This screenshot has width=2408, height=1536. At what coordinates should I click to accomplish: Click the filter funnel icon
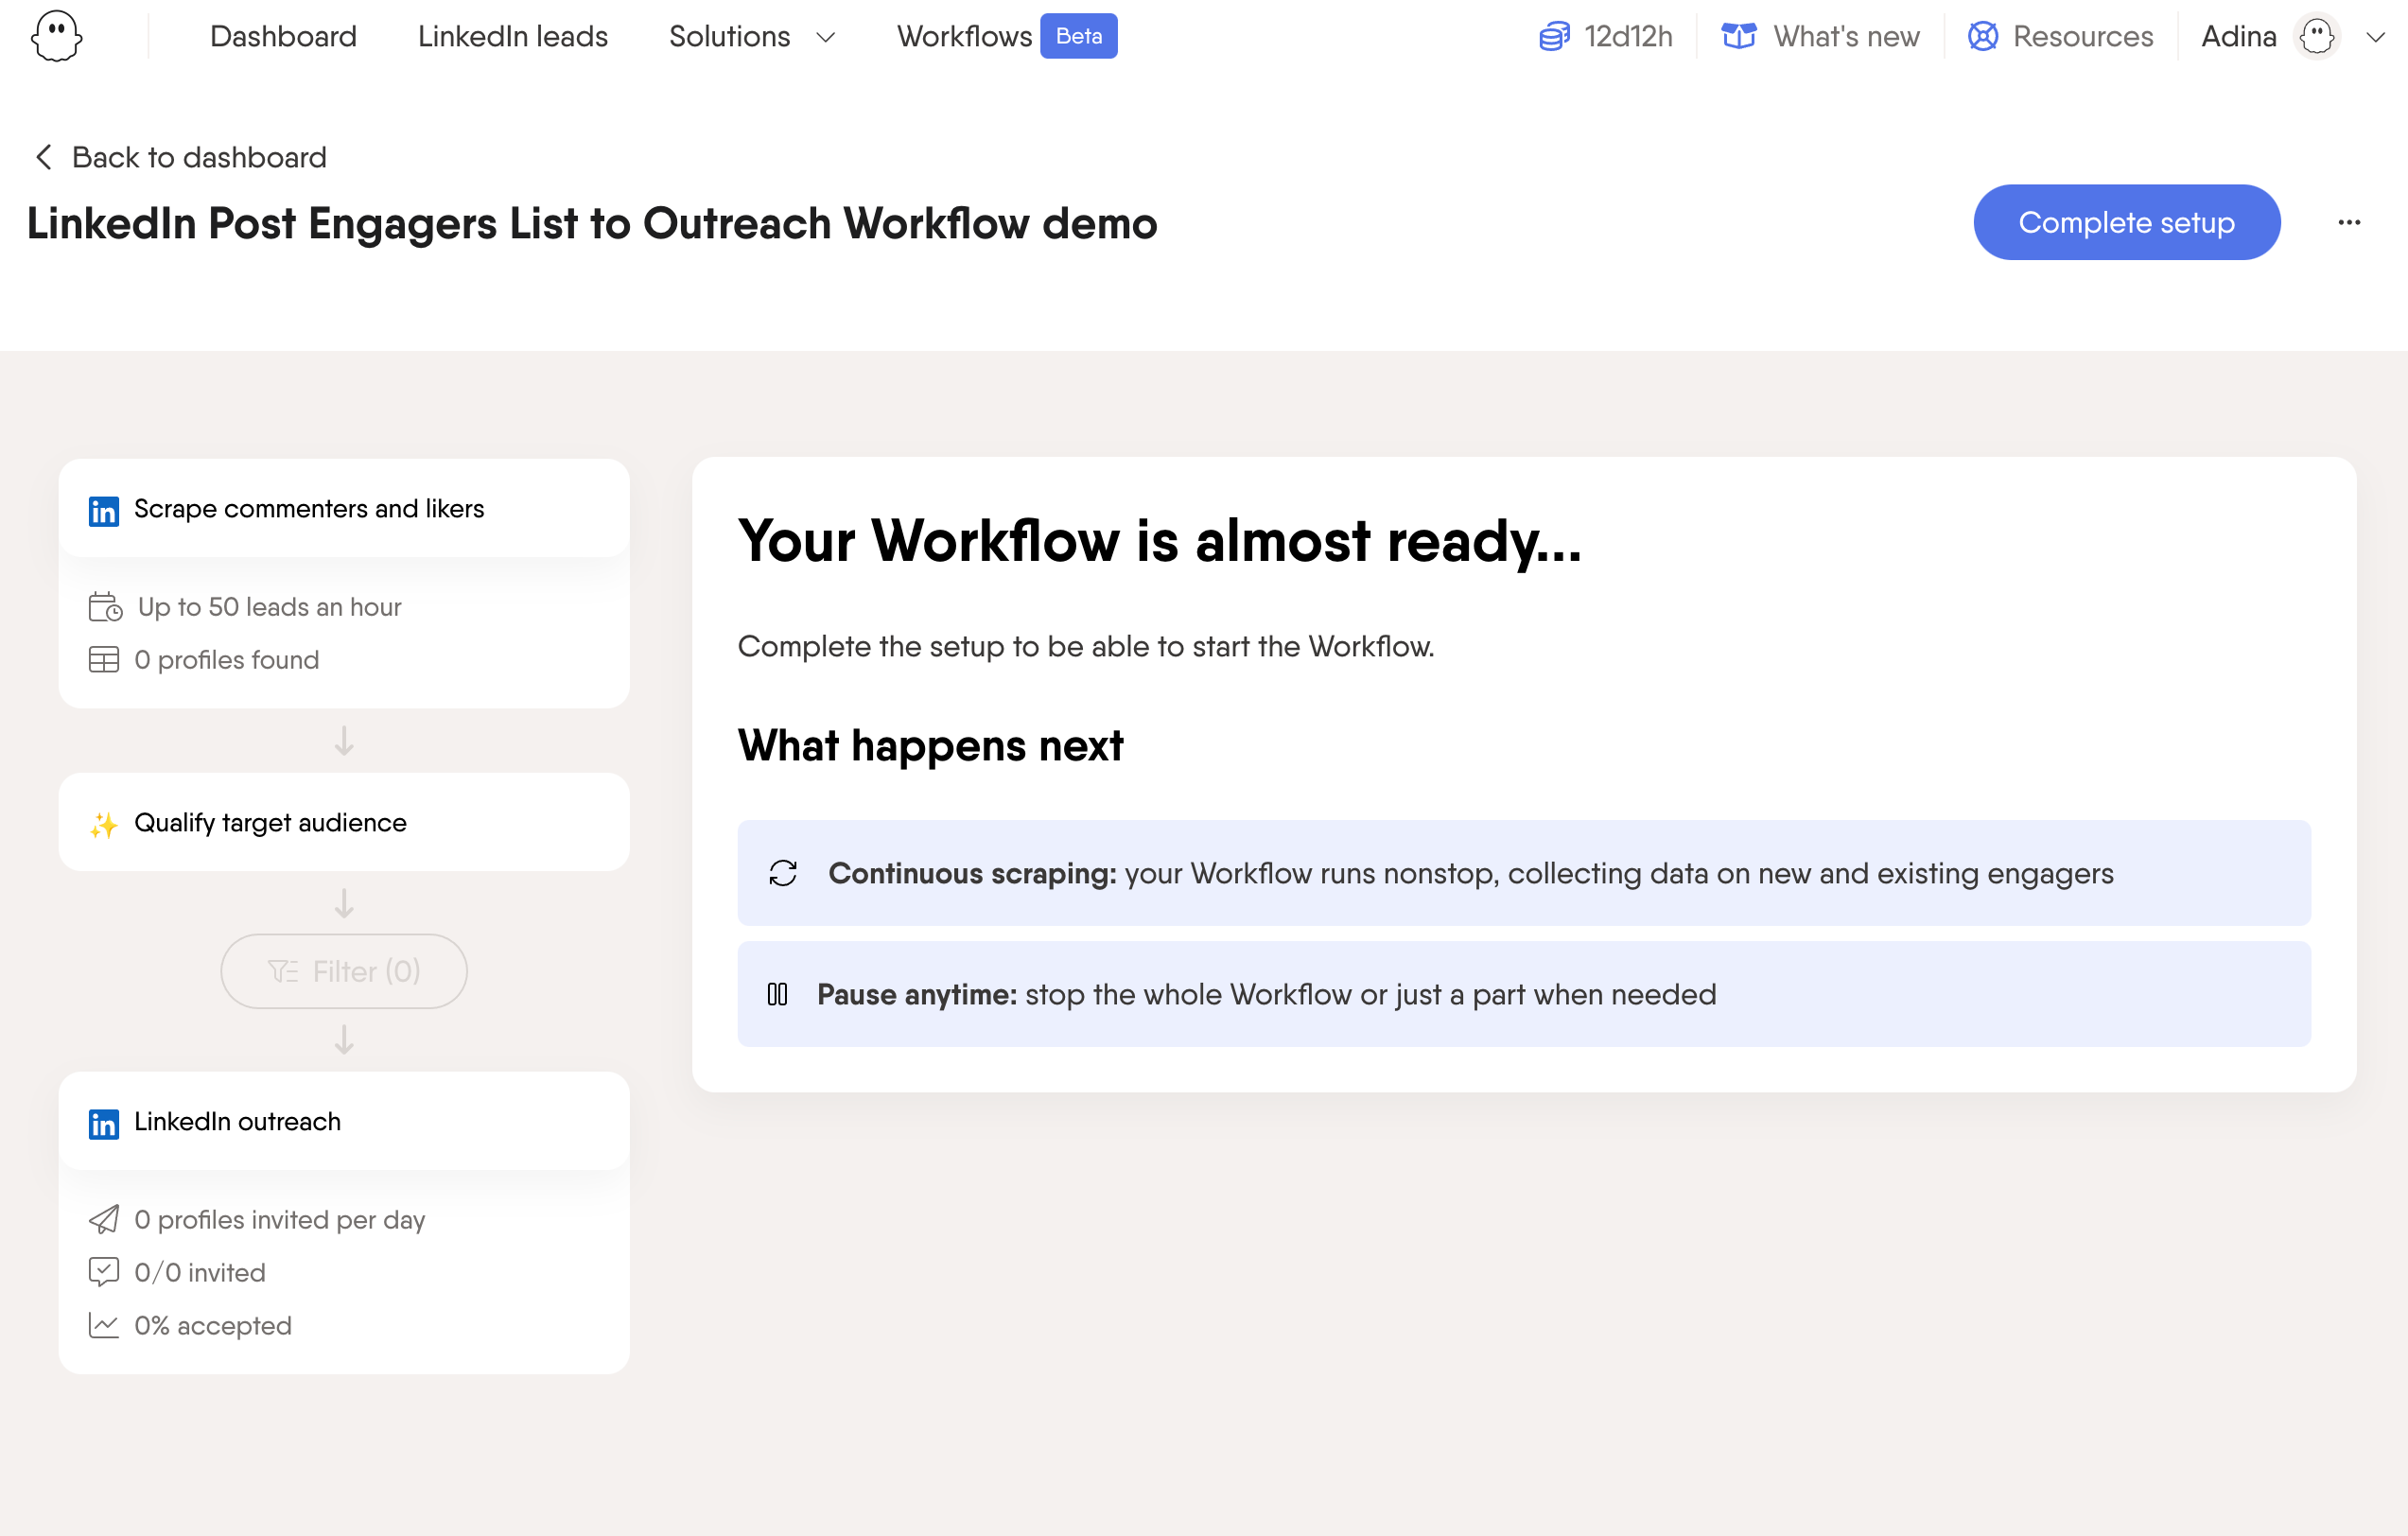pyautogui.click(x=283, y=971)
